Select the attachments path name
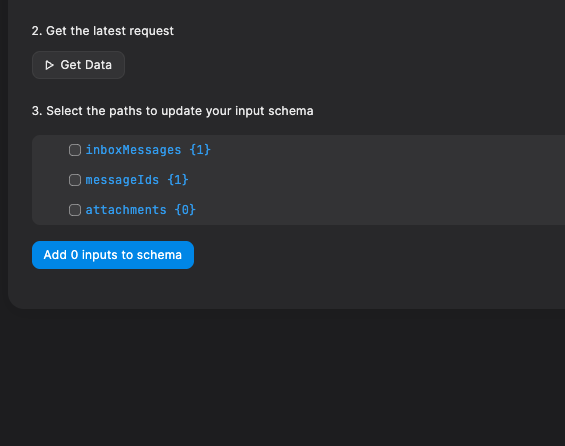The height and width of the screenshot is (446, 565). 126,210
